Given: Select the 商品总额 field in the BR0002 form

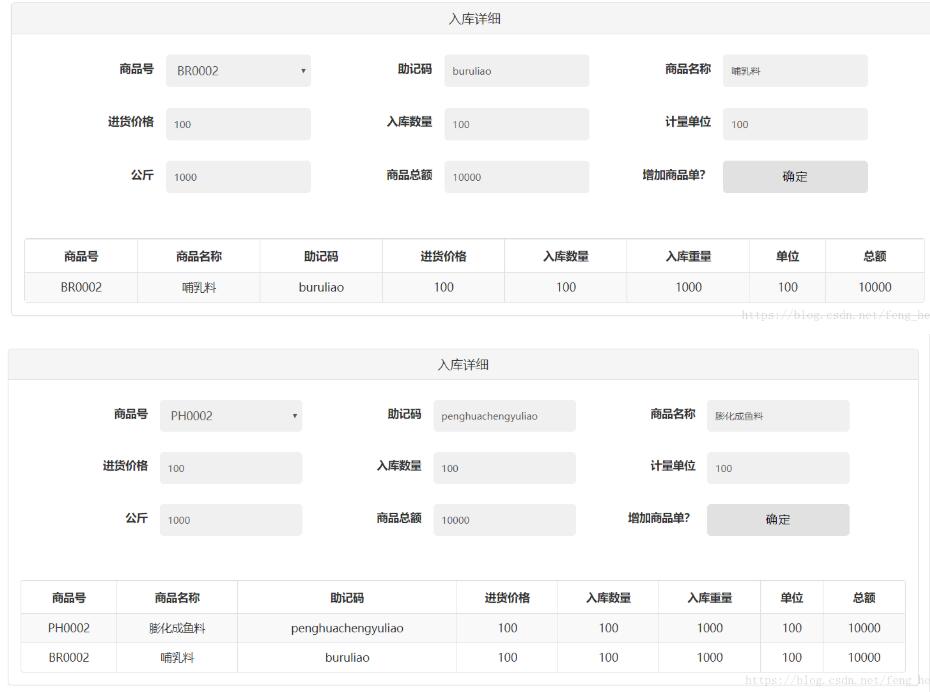Looking at the screenshot, I should 516,177.
